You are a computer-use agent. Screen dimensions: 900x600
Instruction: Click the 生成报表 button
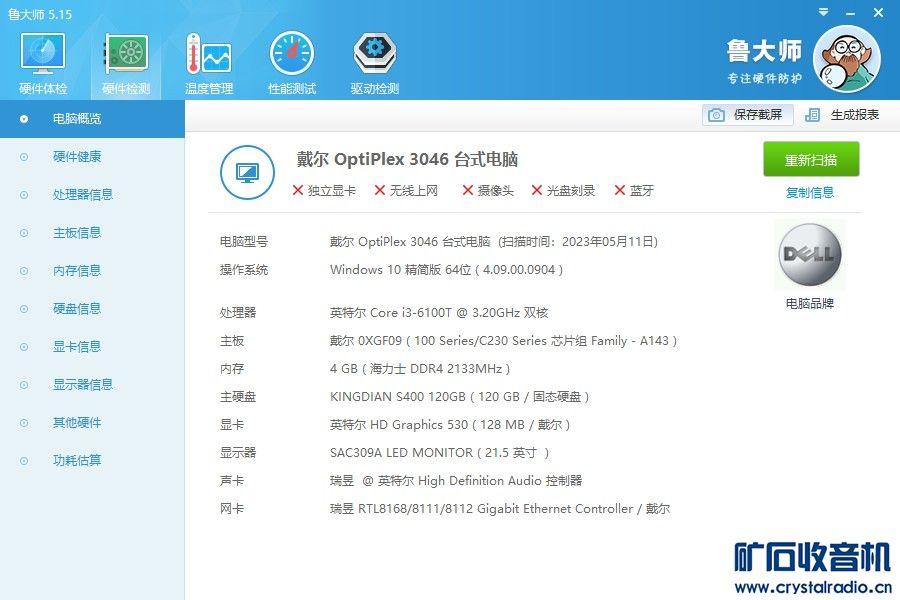click(842, 115)
